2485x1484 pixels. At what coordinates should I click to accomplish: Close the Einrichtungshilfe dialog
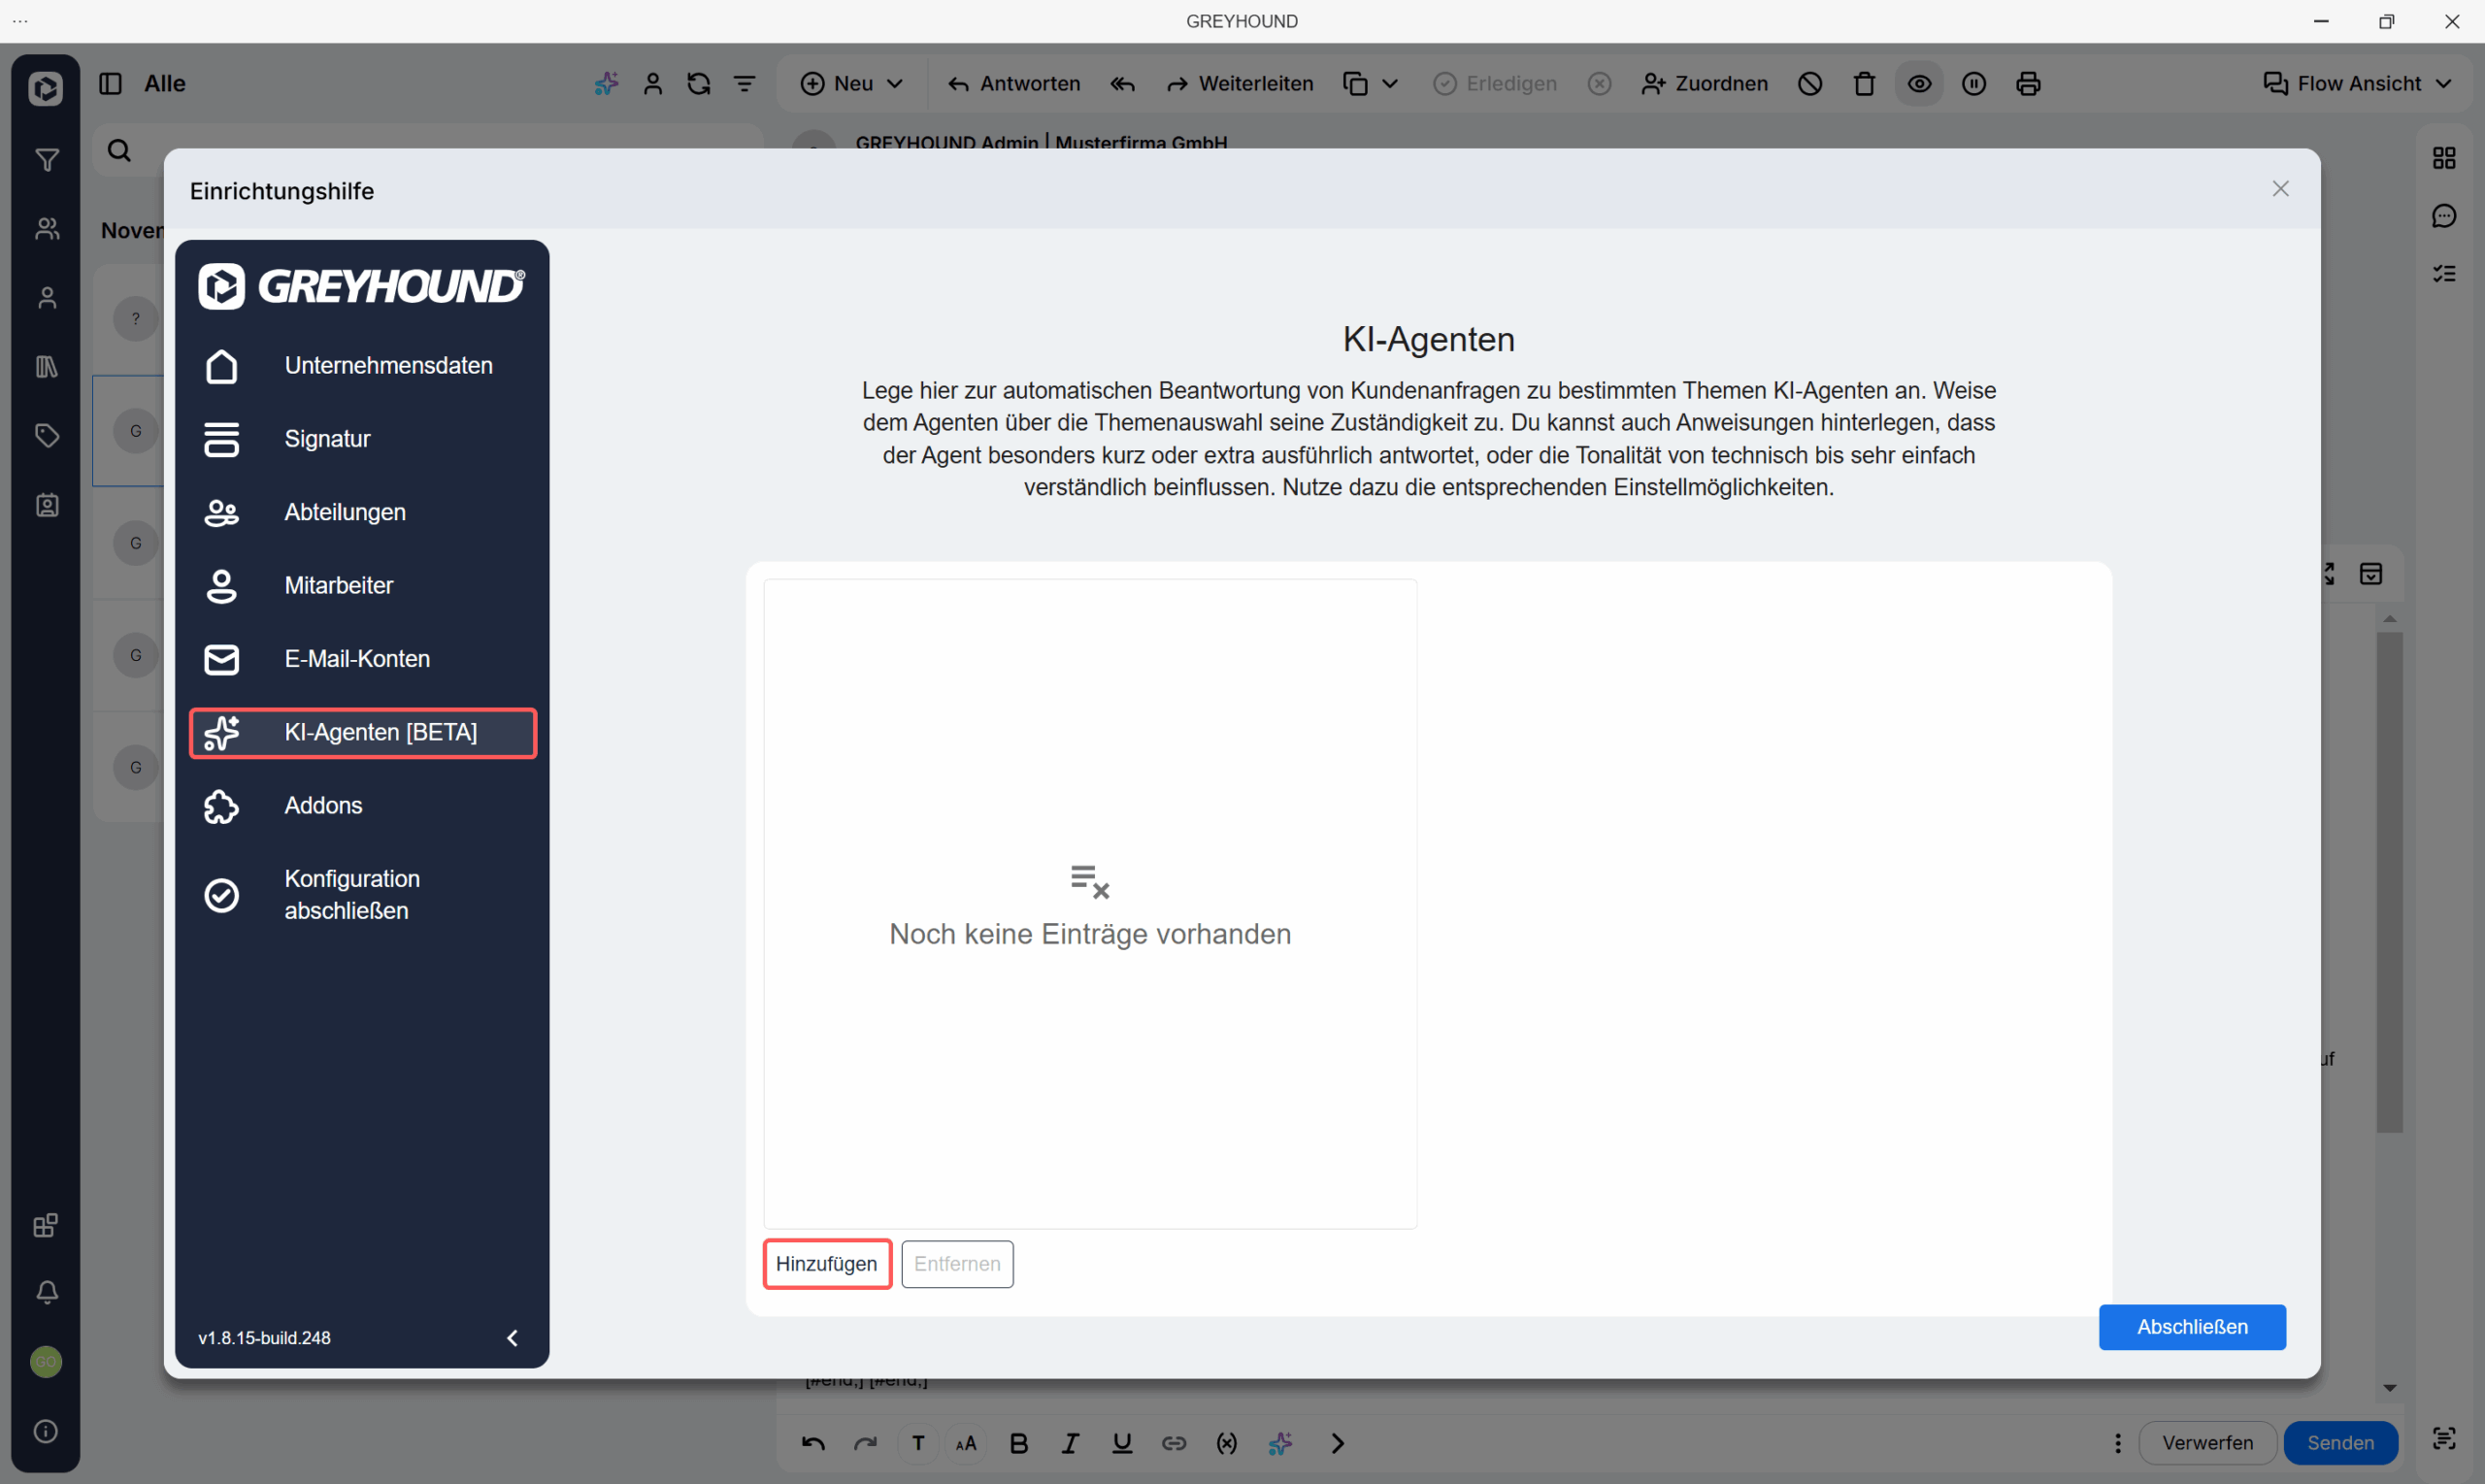(x=2280, y=189)
